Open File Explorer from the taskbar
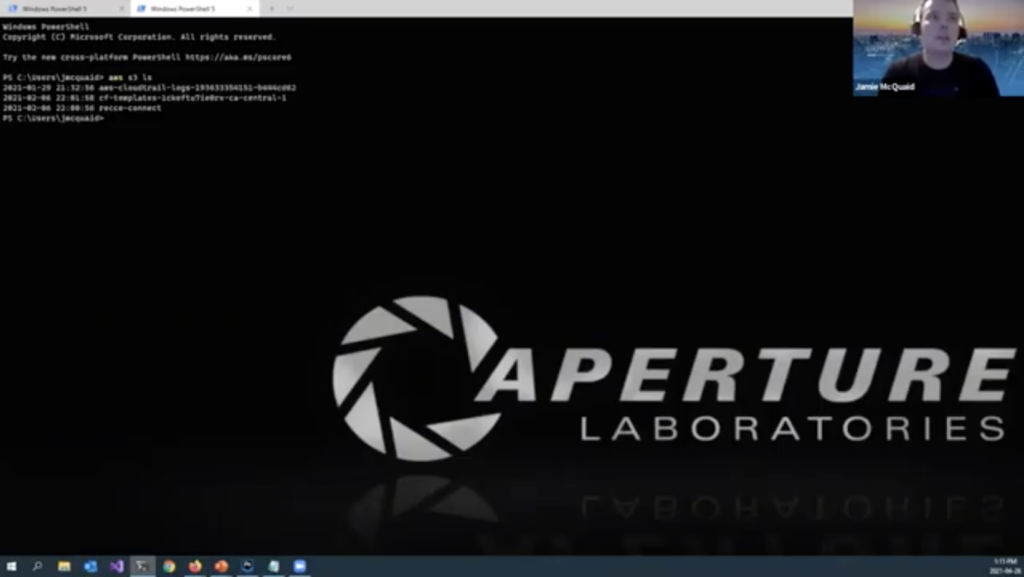 pyautogui.click(x=64, y=566)
